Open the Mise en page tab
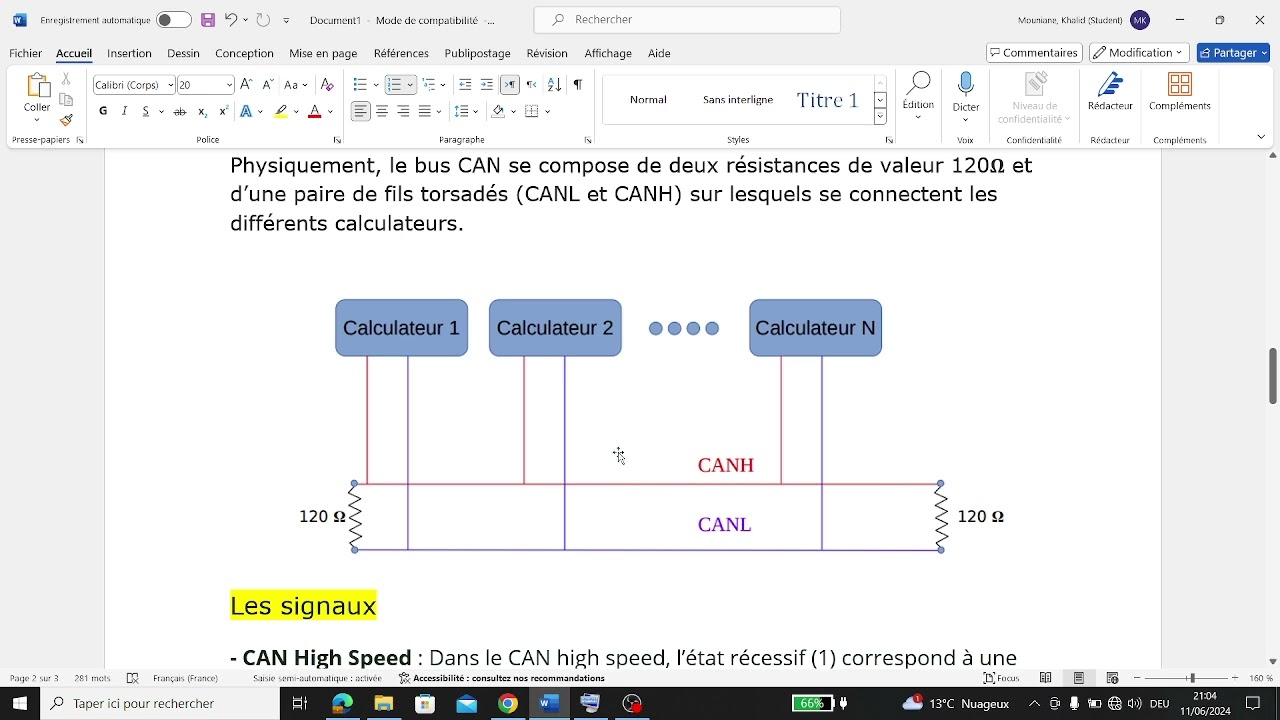1280x720 pixels. (x=323, y=53)
